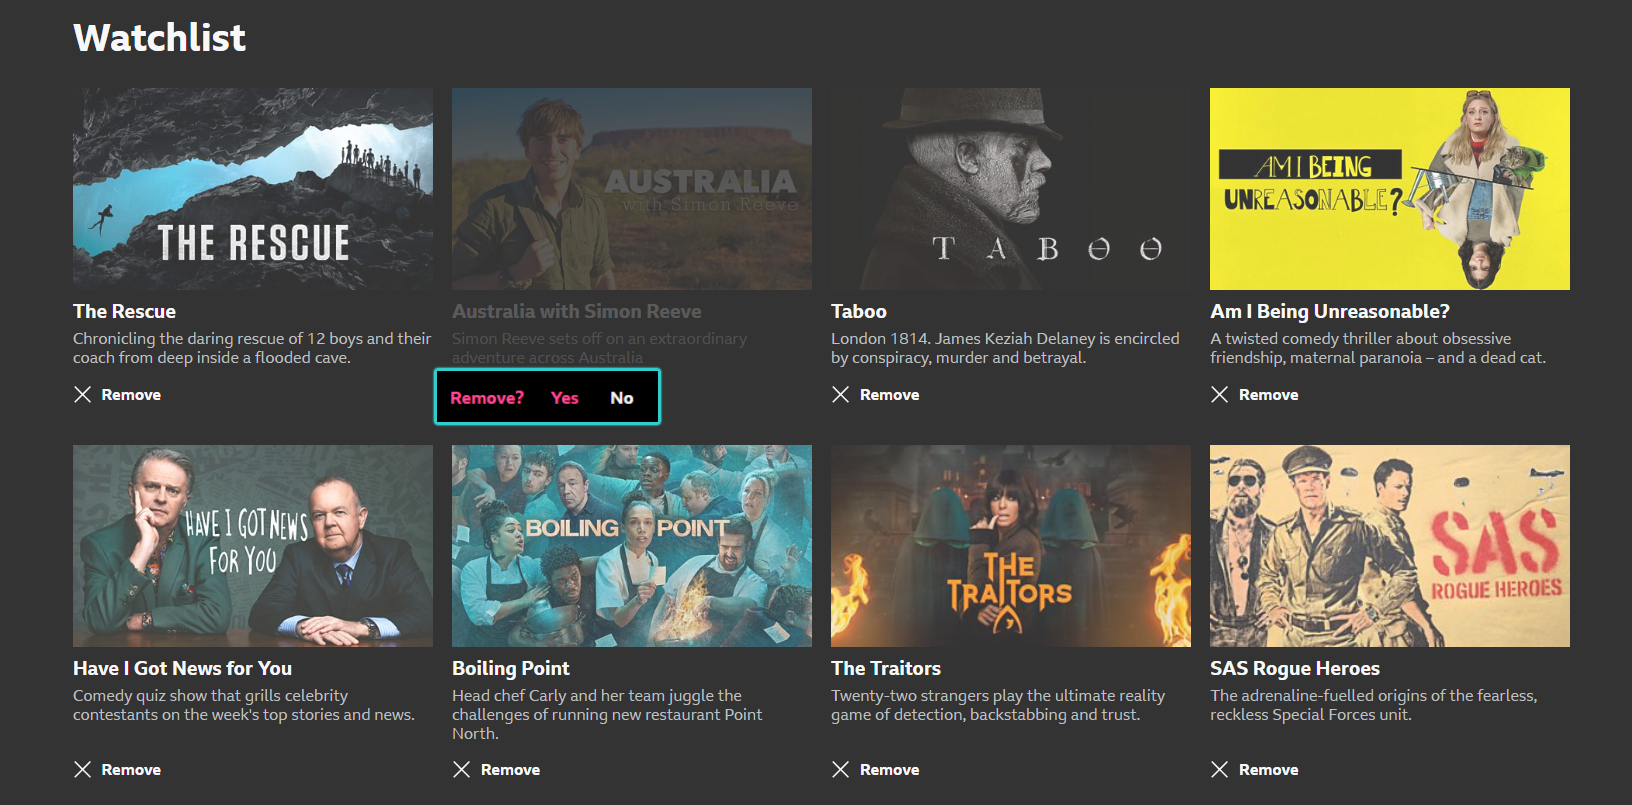Click the X icon next to Taboo's Remove
Viewport: 1632px width, 805px height.
click(841, 395)
